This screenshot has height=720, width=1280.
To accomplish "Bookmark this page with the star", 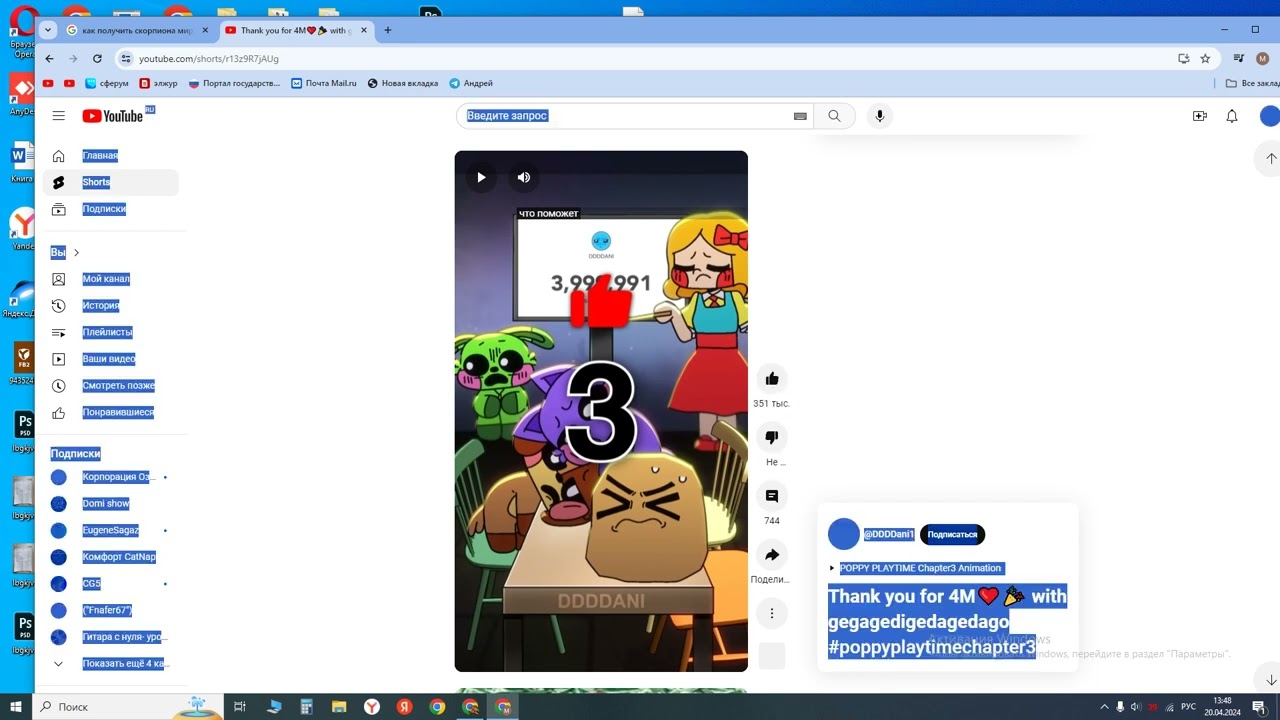I will [x=1205, y=59].
